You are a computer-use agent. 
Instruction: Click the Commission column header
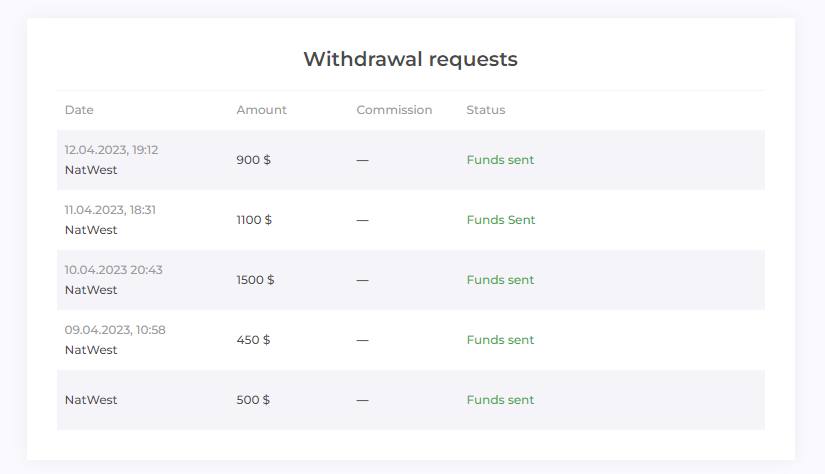[394, 110]
